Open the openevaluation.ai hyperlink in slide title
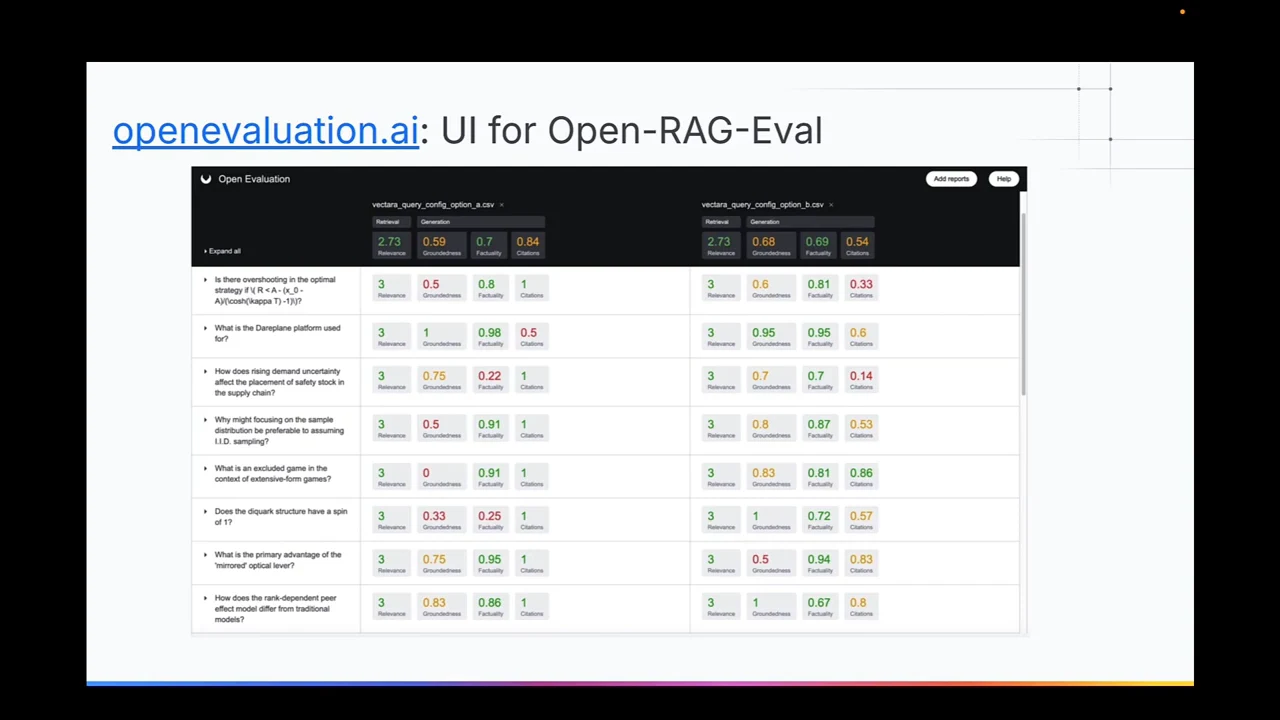The width and height of the screenshot is (1280, 720). (265, 131)
